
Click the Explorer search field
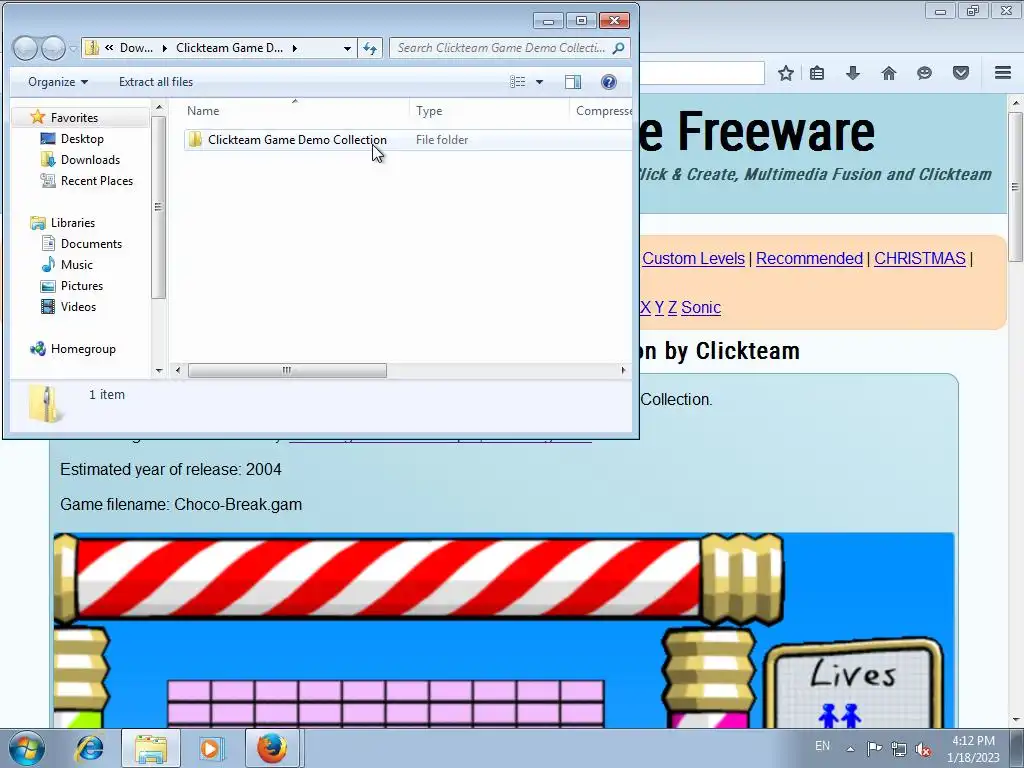pos(509,48)
